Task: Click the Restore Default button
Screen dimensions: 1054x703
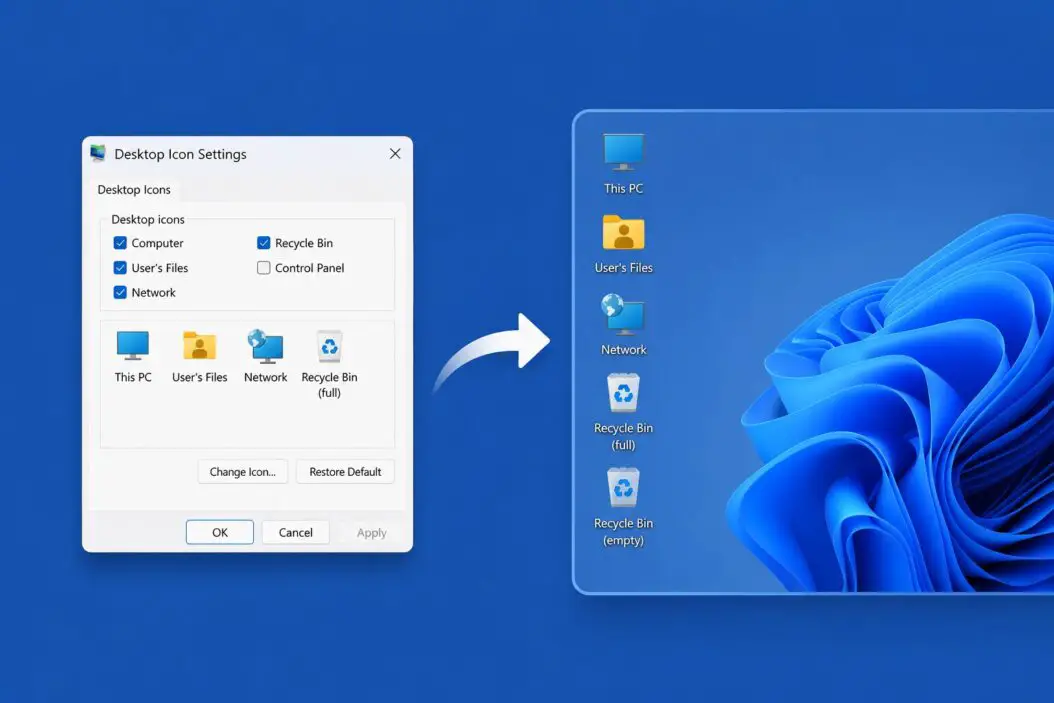Action: click(x=346, y=472)
